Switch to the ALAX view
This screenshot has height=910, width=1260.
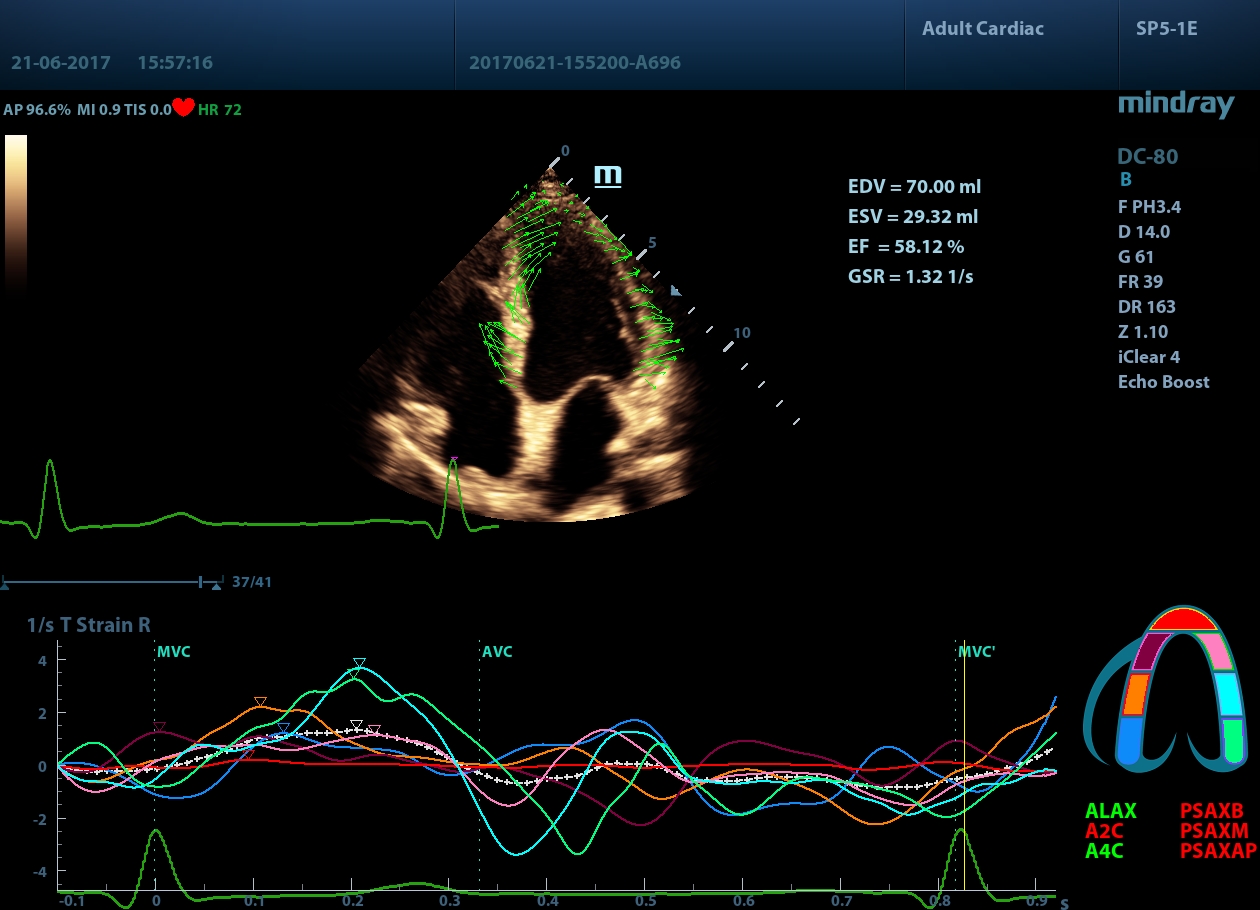point(1110,811)
